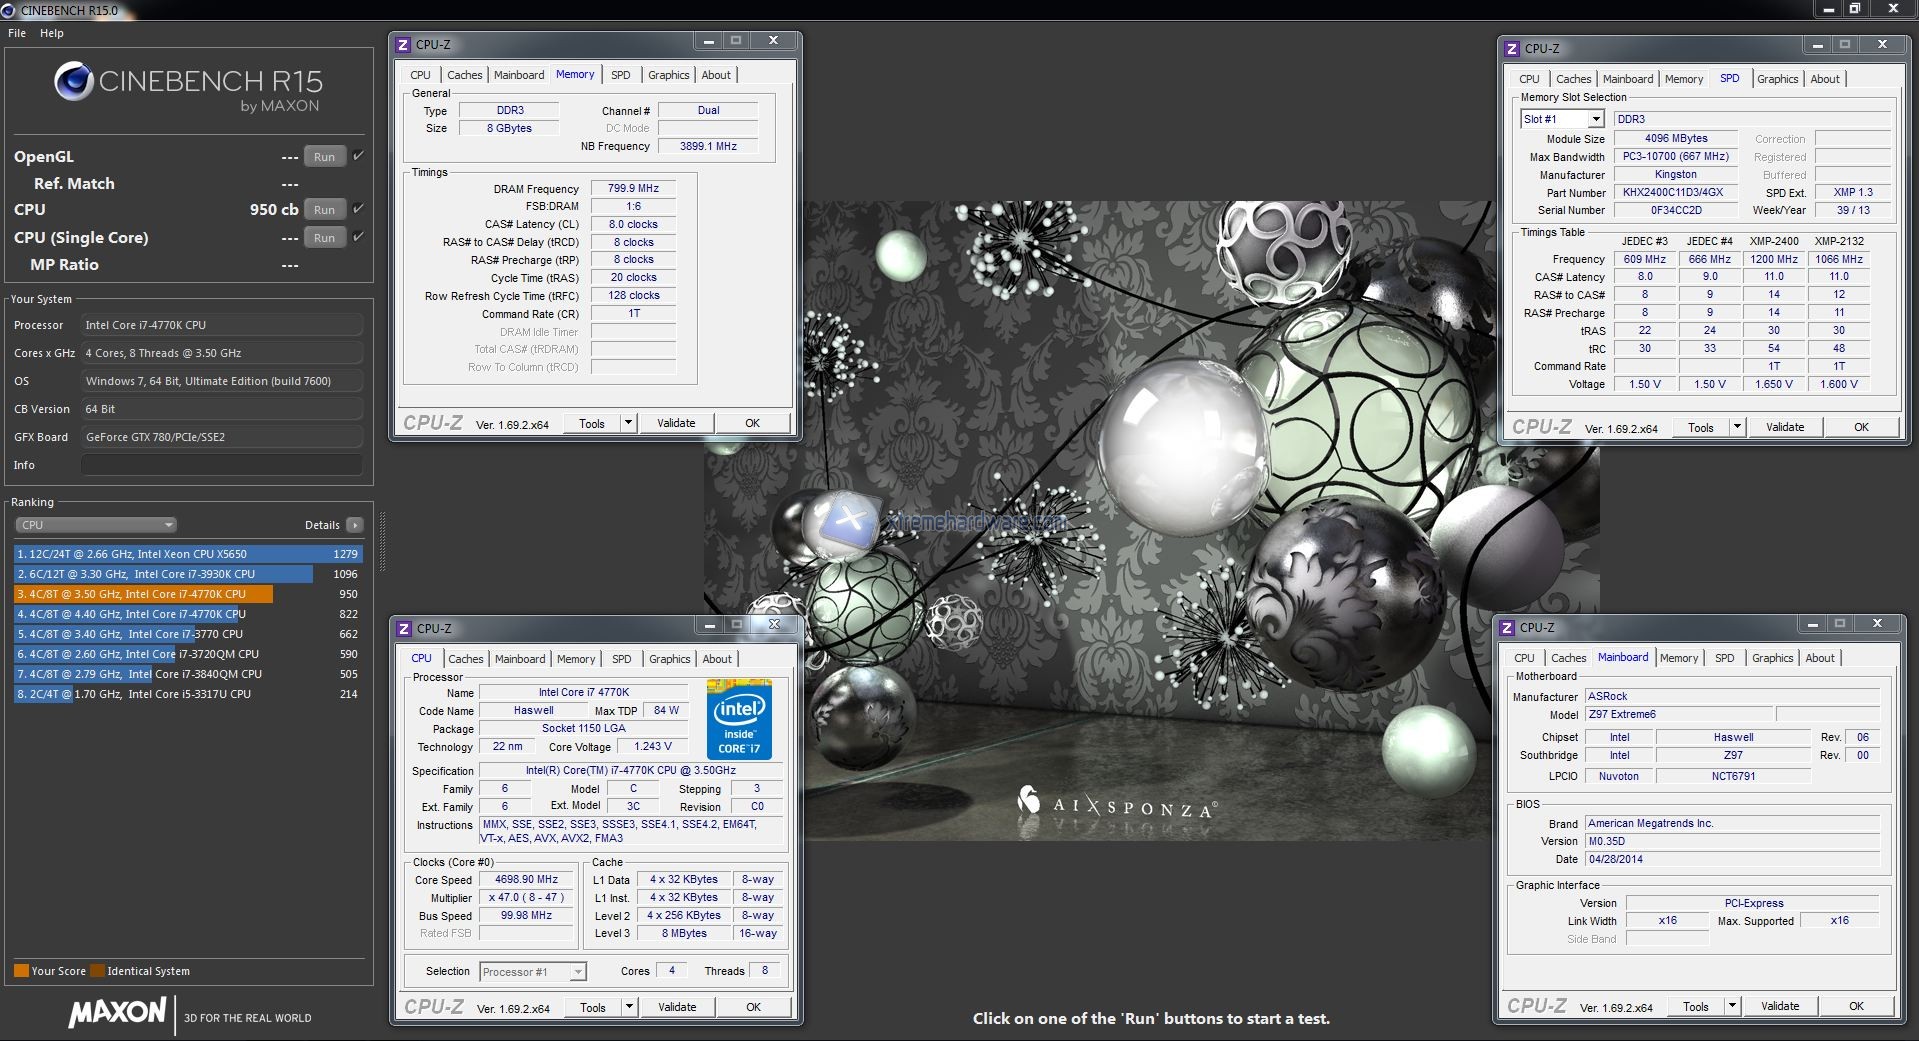Open the Help menu in Cinebench

point(52,33)
